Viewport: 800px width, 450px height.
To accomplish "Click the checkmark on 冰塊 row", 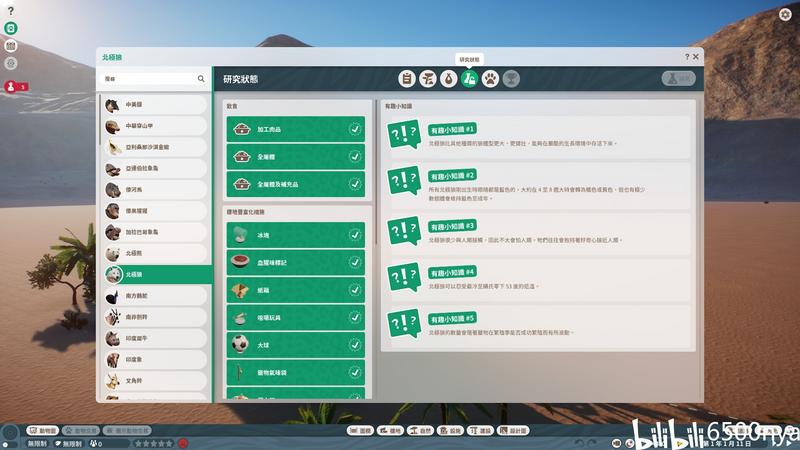I will [355, 235].
